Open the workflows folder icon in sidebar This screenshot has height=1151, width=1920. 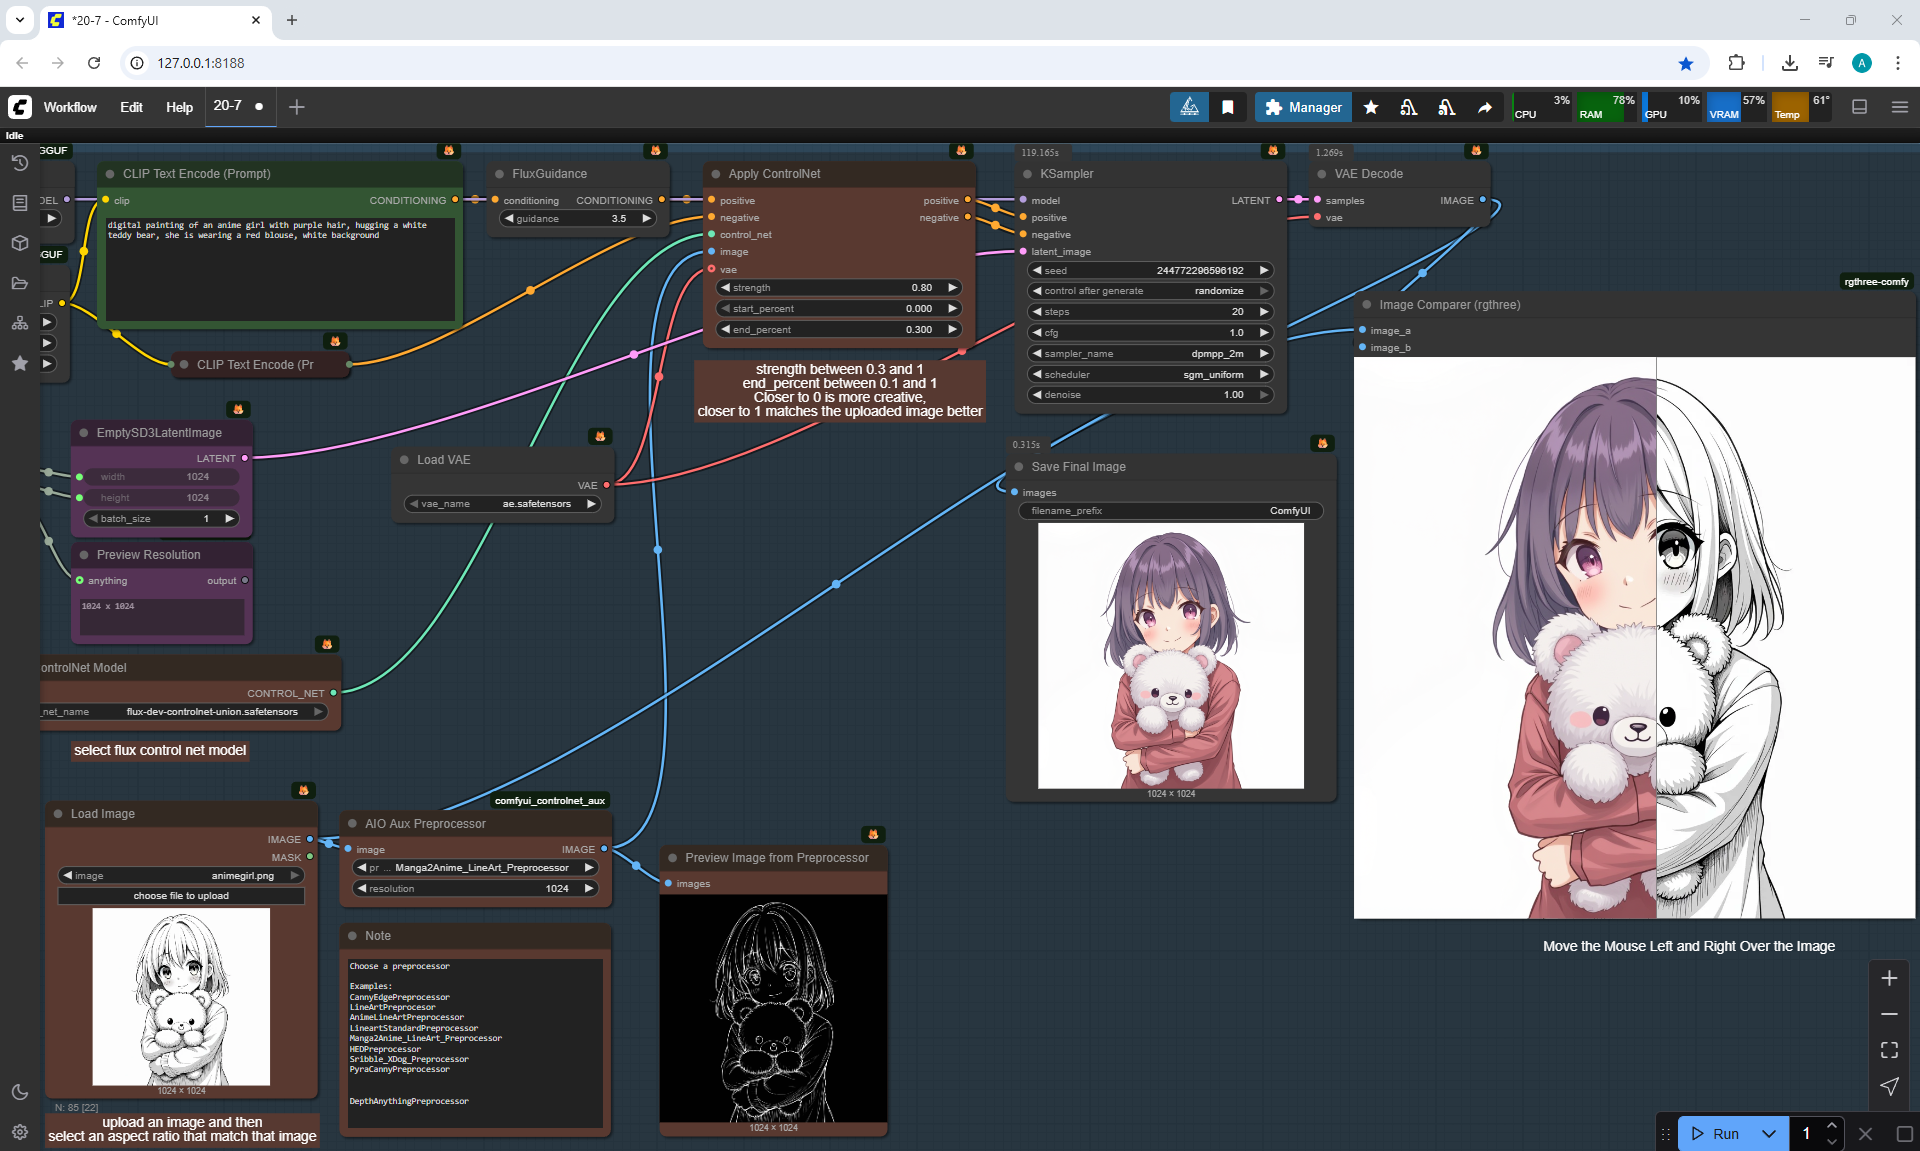[x=19, y=283]
